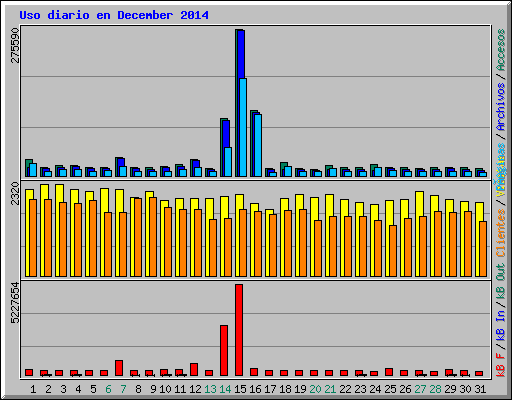Click the x-axis day label 22
This screenshot has height=400, width=512.
pyautogui.click(x=345, y=389)
